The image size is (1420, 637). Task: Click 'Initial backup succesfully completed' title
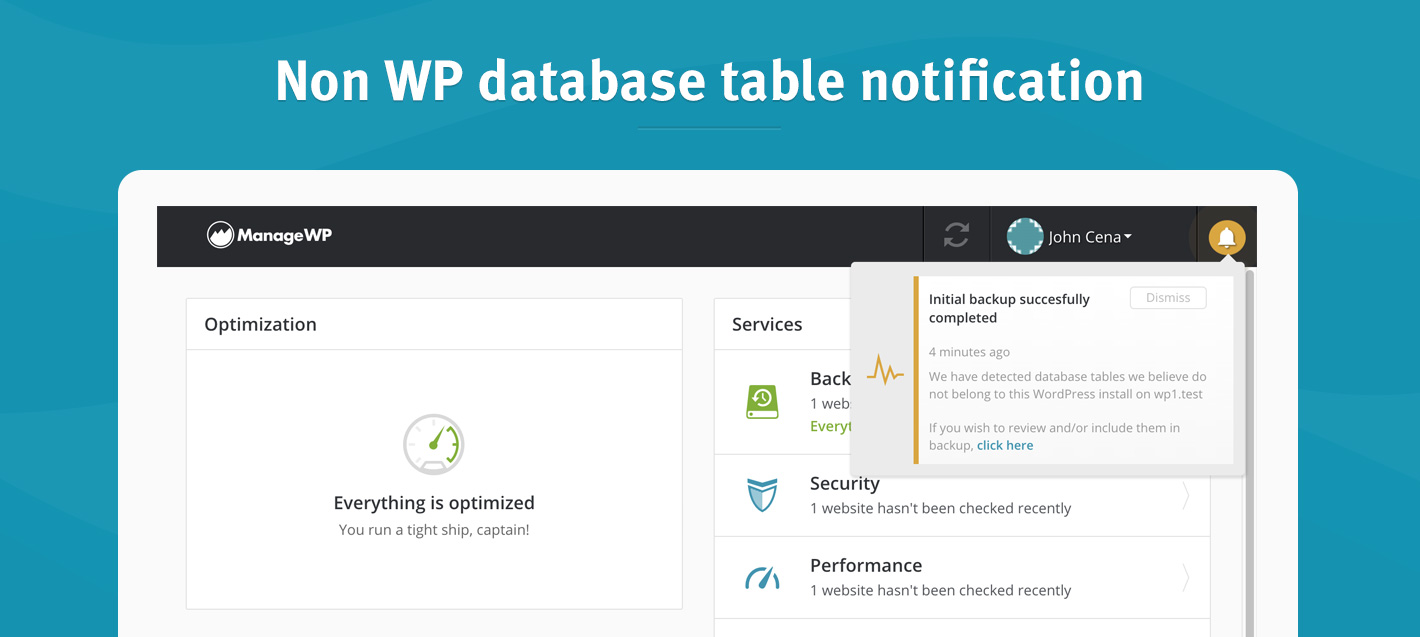pyautogui.click(x=1009, y=308)
